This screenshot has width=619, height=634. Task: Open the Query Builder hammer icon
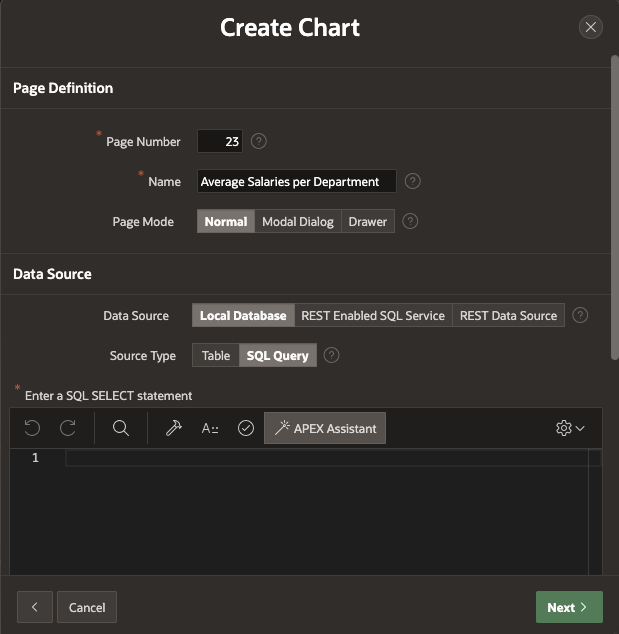pyautogui.click(x=173, y=428)
